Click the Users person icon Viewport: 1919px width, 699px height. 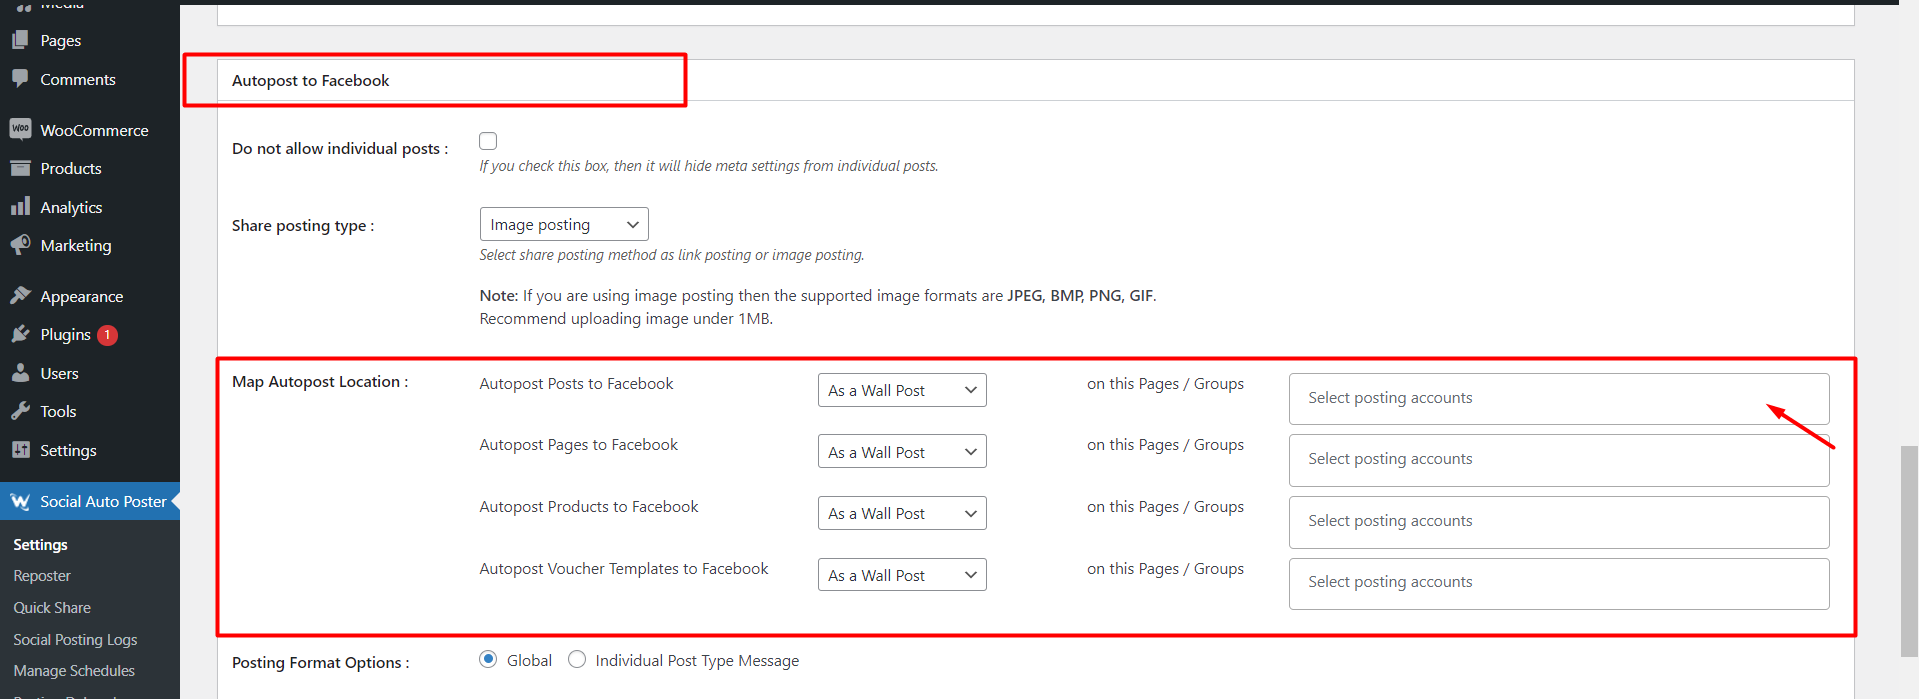(20, 373)
